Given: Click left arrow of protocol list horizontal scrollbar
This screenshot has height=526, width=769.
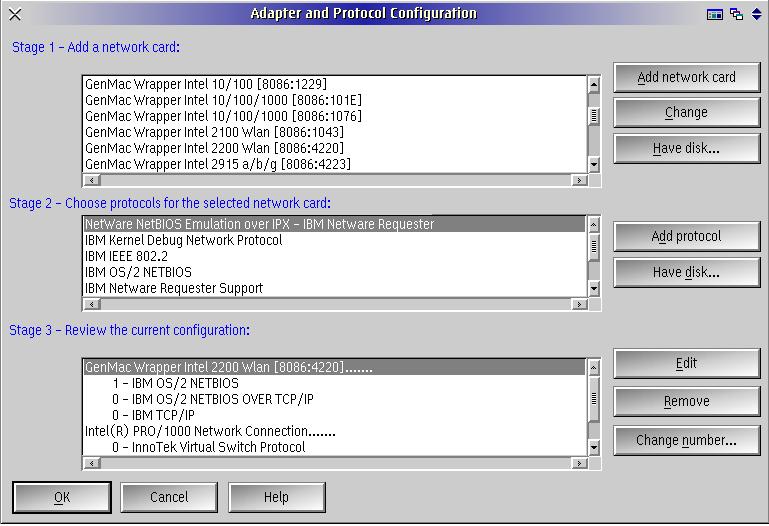Looking at the screenshot, I should tap(92, 304).
